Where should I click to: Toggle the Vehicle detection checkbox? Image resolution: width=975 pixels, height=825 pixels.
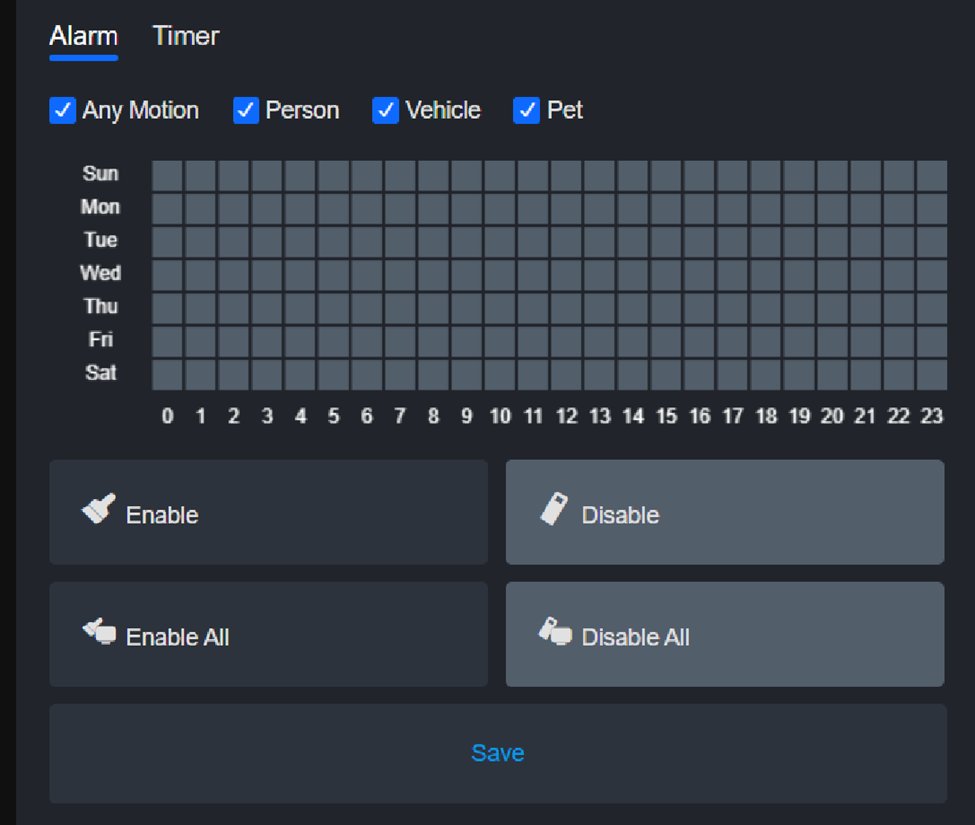(x=386, y=111)
